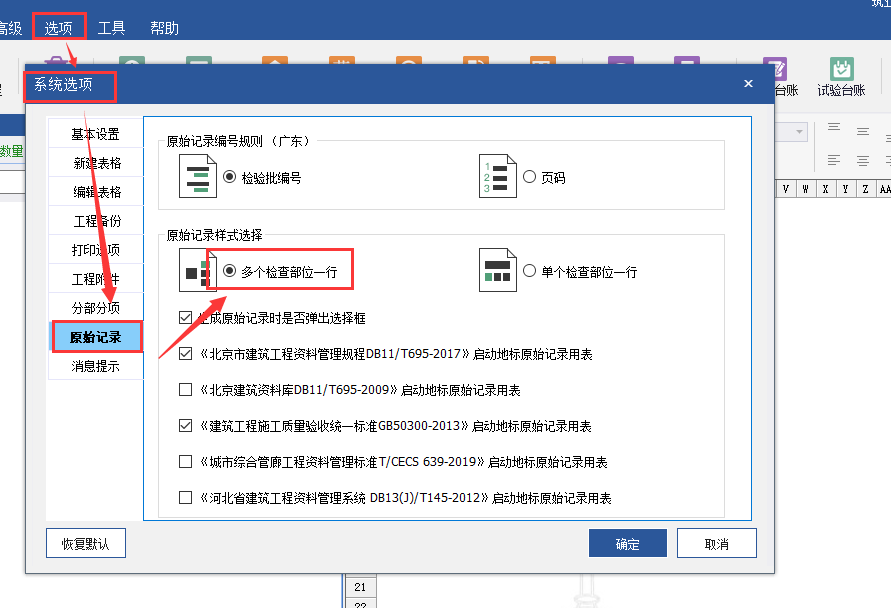Click the 页码 numbered list icon
Image resolution: width=891 pixels, height=608 pixels.
tap(497, 177)
